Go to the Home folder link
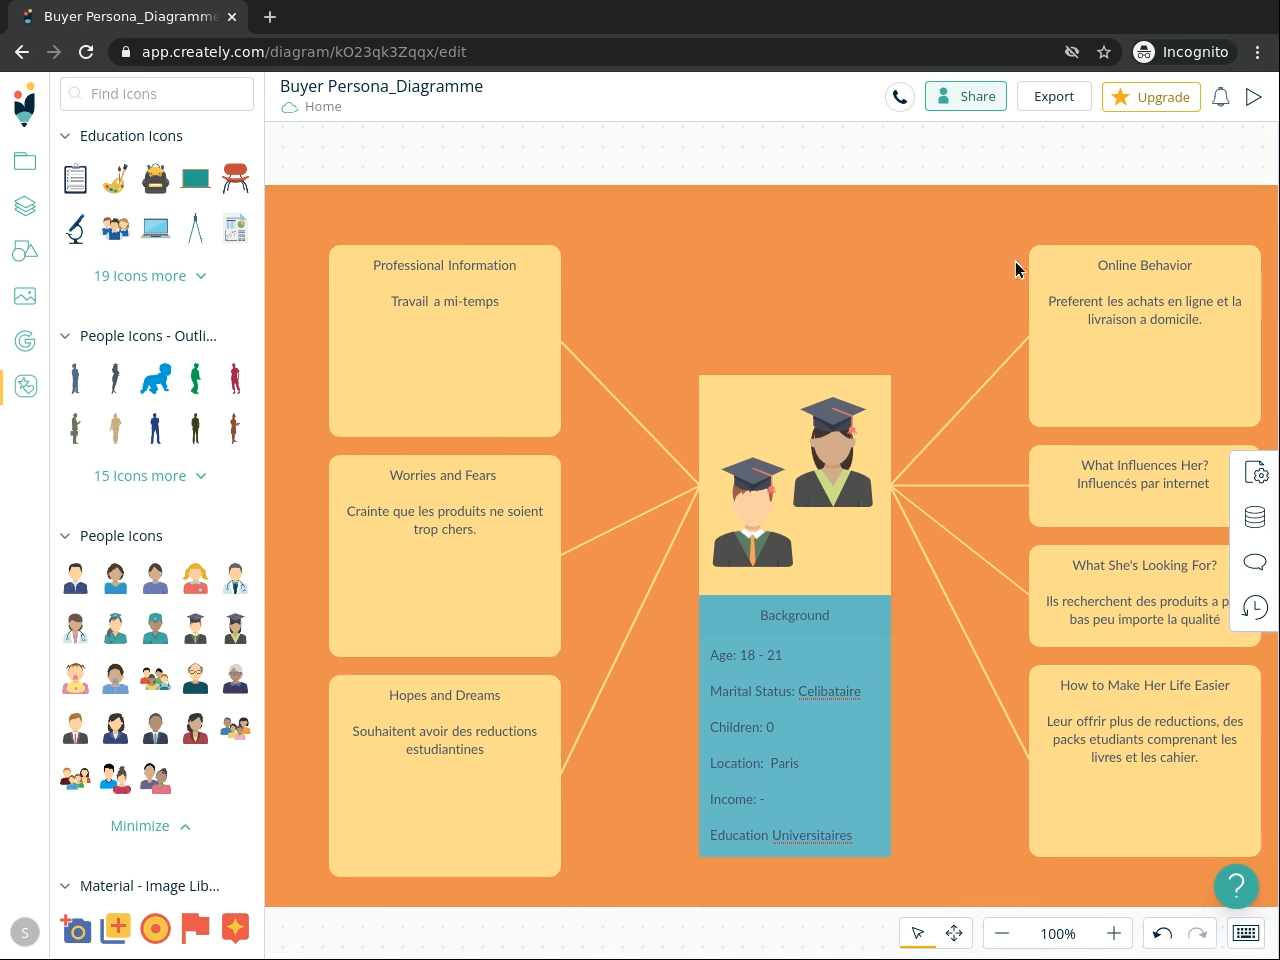Screen dimensions: 1280x960 (323, 107)
